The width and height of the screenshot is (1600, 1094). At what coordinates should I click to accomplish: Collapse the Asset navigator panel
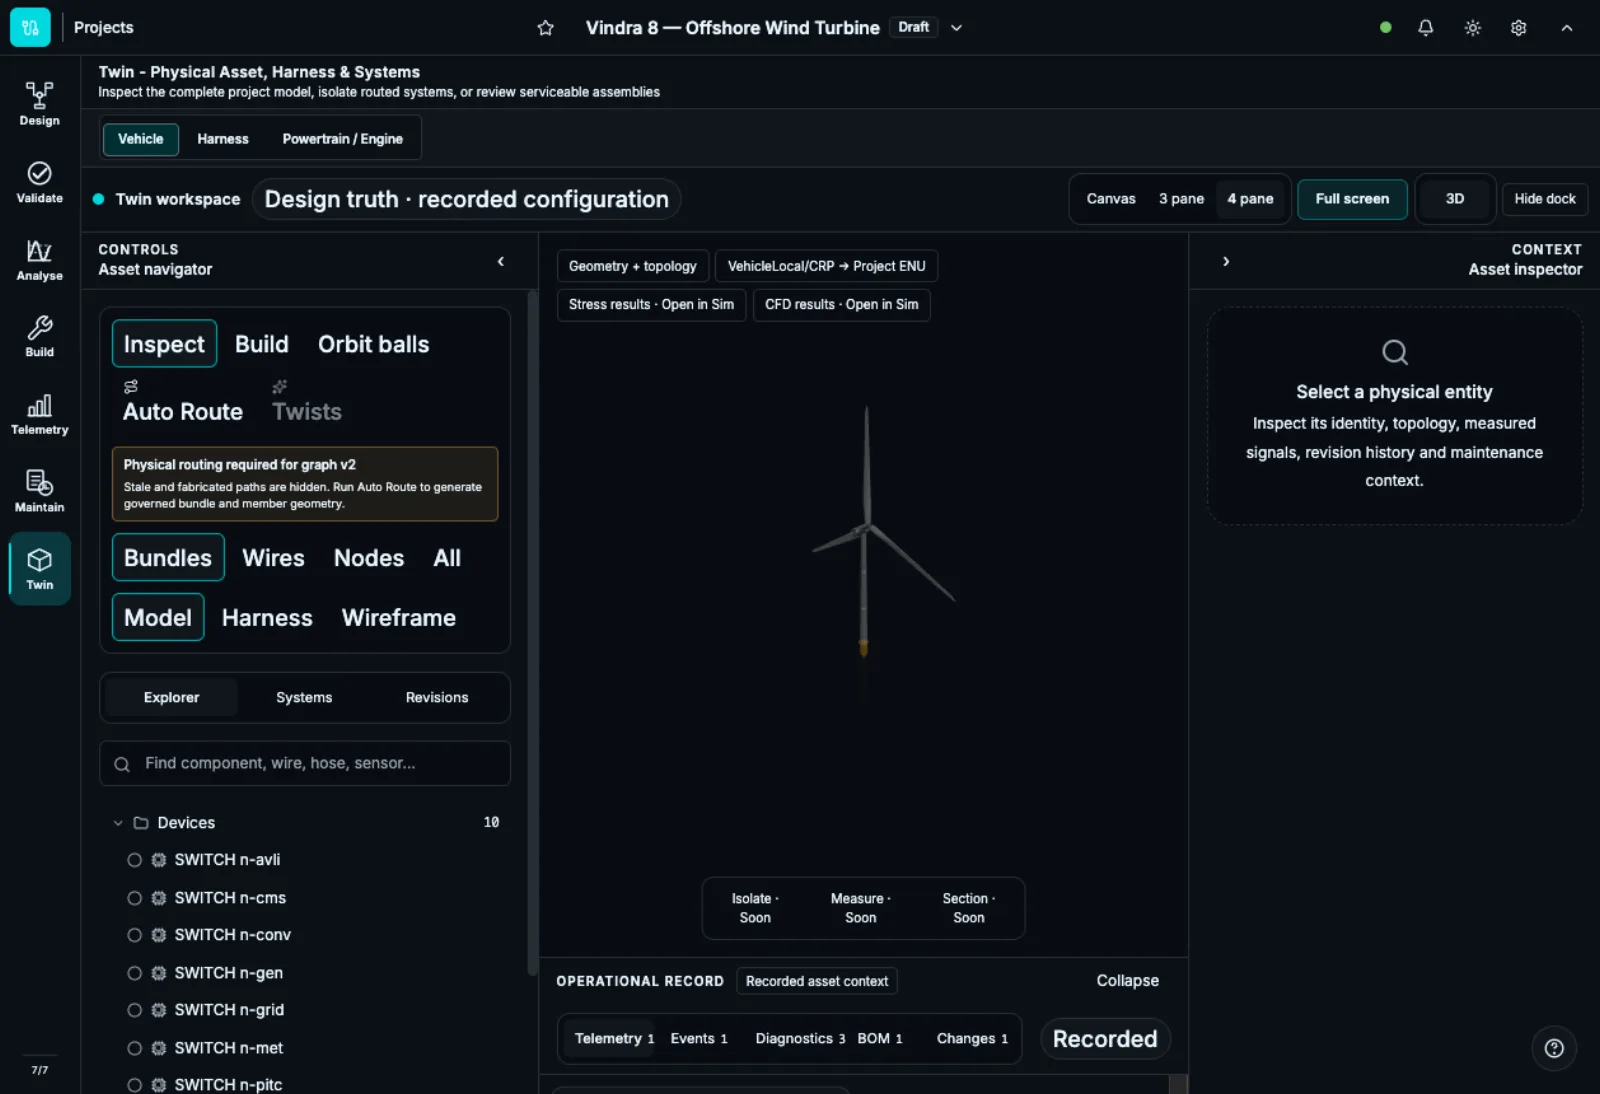coord(501,261)
